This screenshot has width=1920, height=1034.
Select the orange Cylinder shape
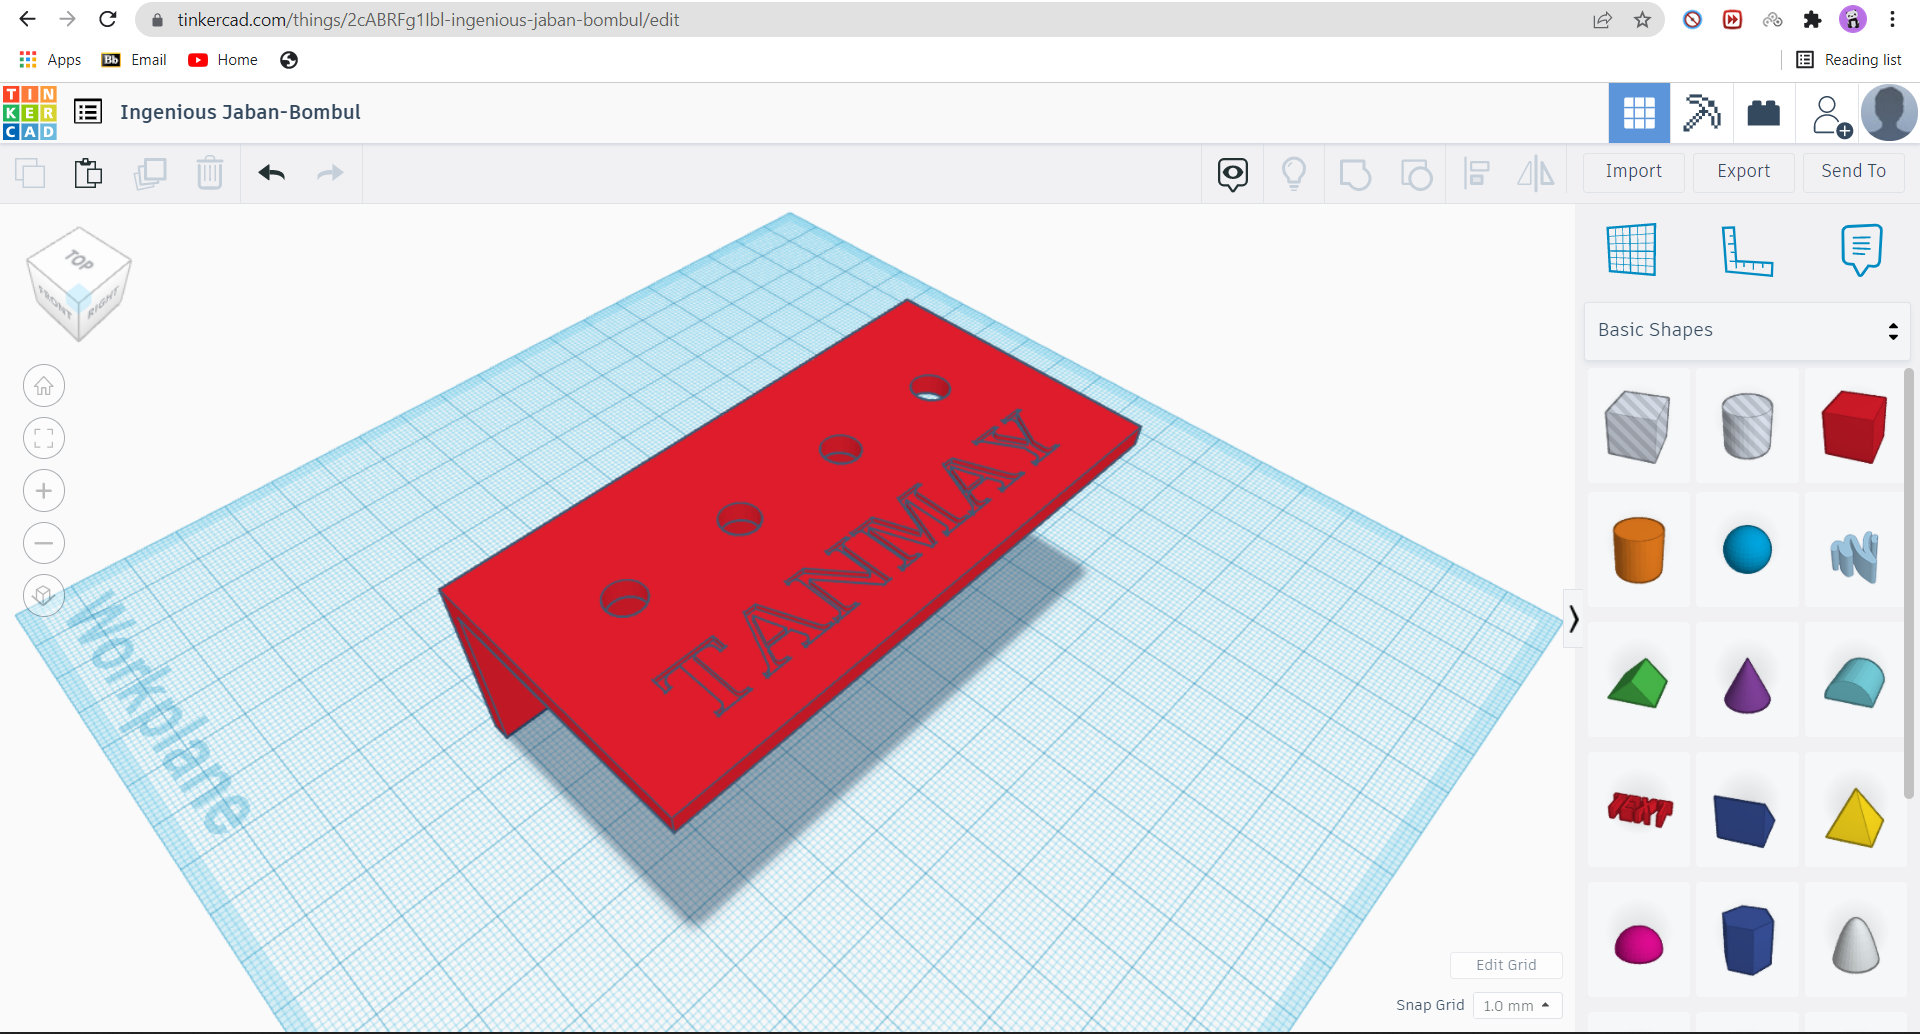coord(1638,550)
